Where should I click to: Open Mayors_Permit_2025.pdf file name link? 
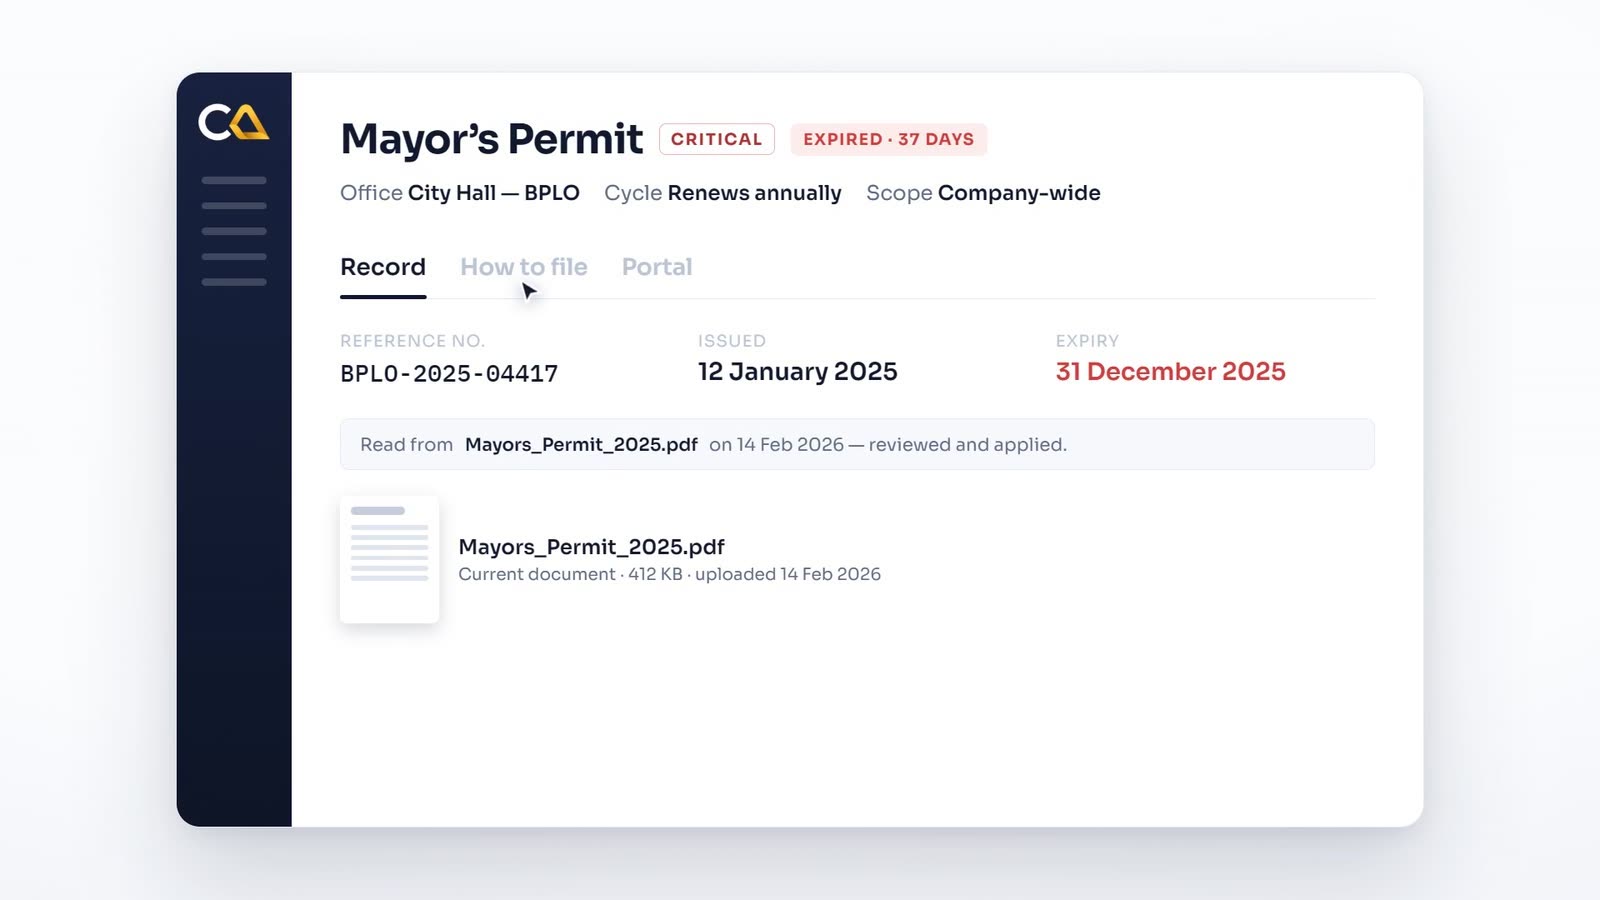(x=591, y=547)
